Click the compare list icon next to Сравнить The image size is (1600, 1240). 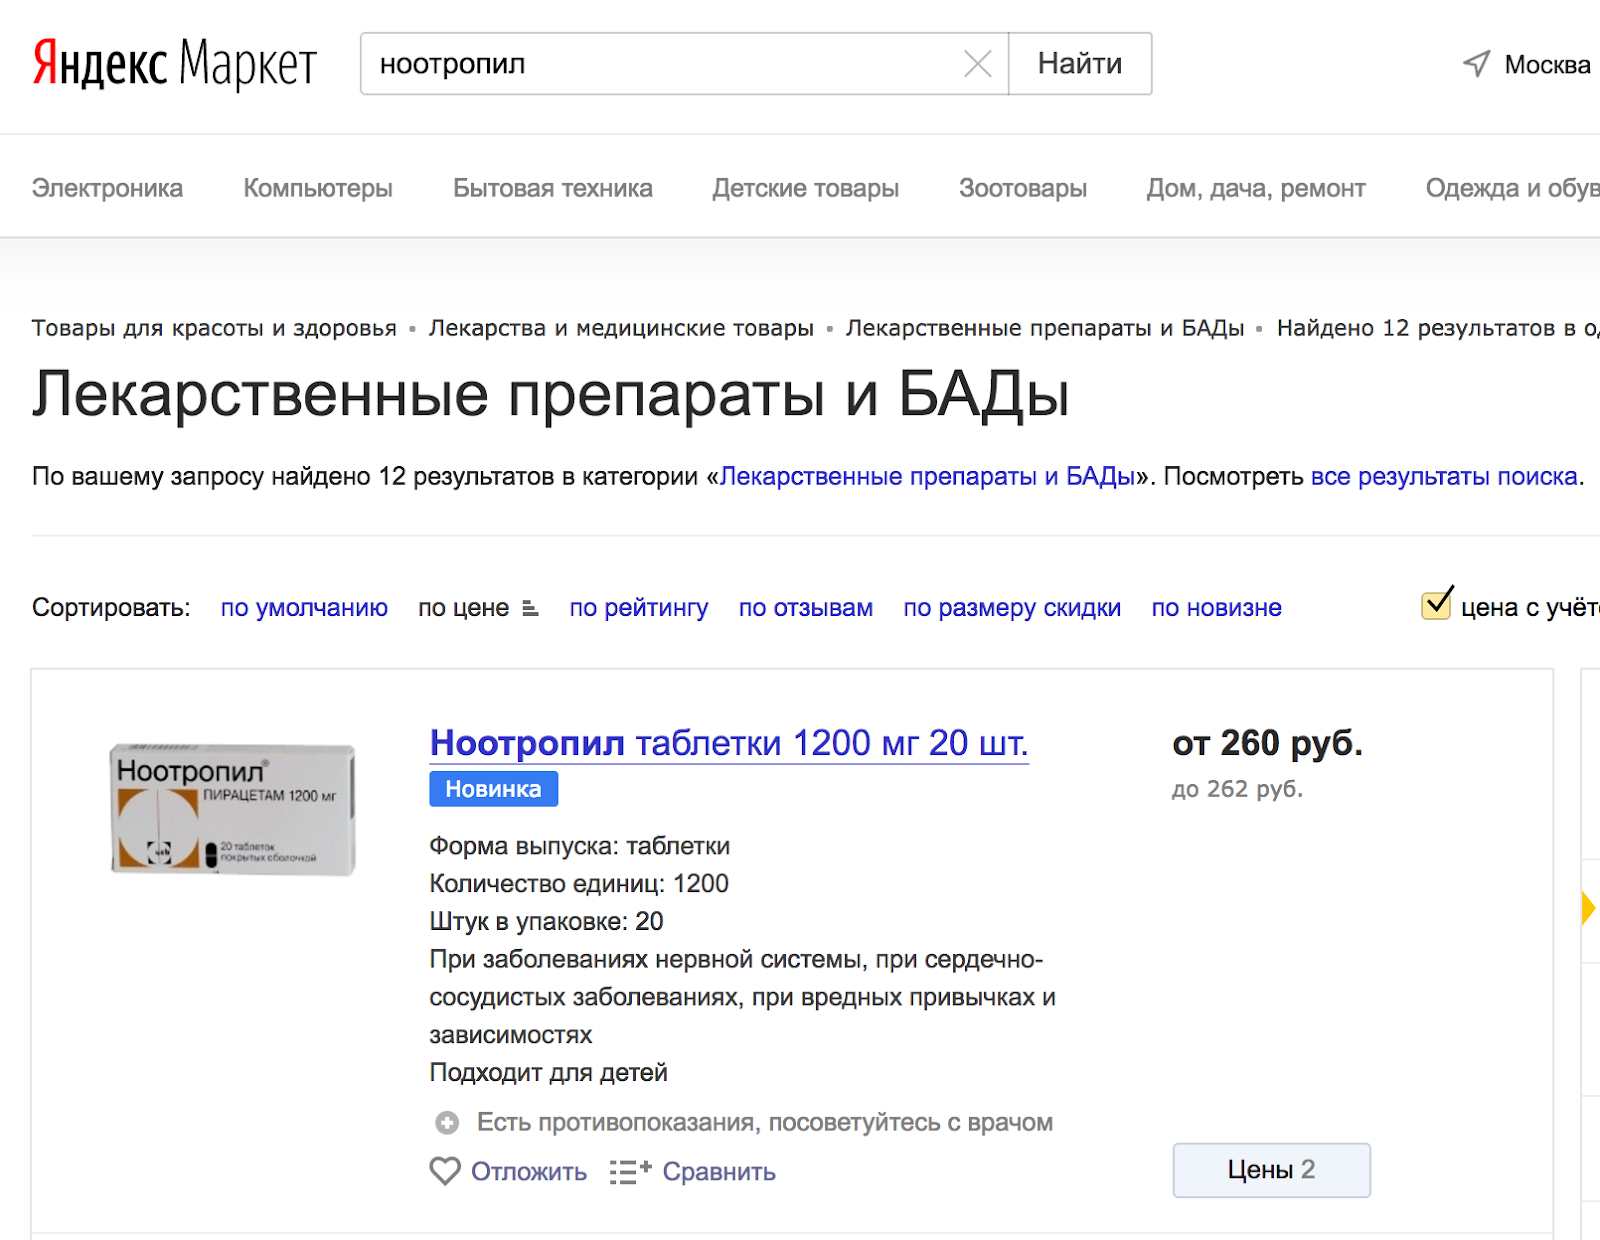(630, 1171)
